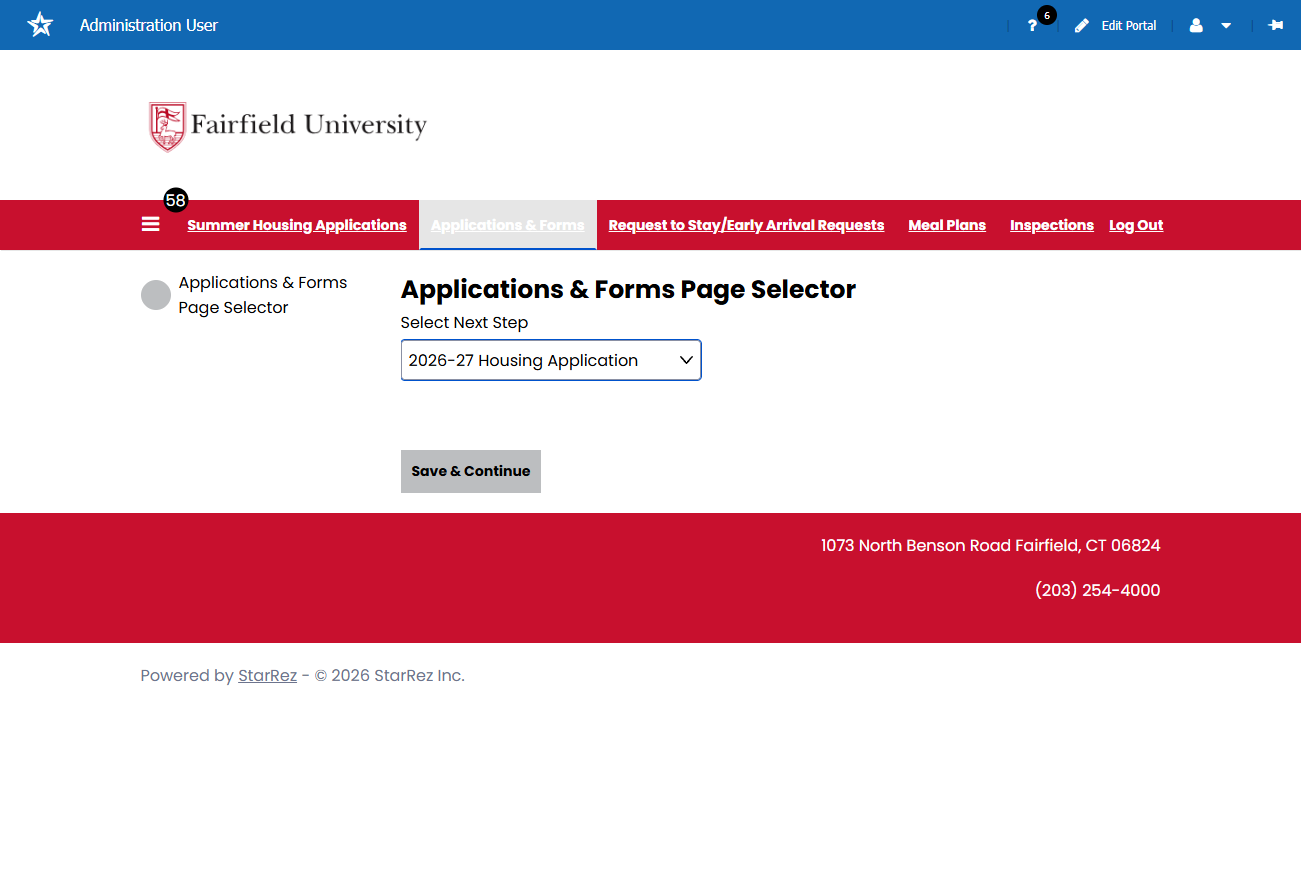Open the StarRez link in footer
Viewport: 1301px width, 881px height.
point(267,676)
